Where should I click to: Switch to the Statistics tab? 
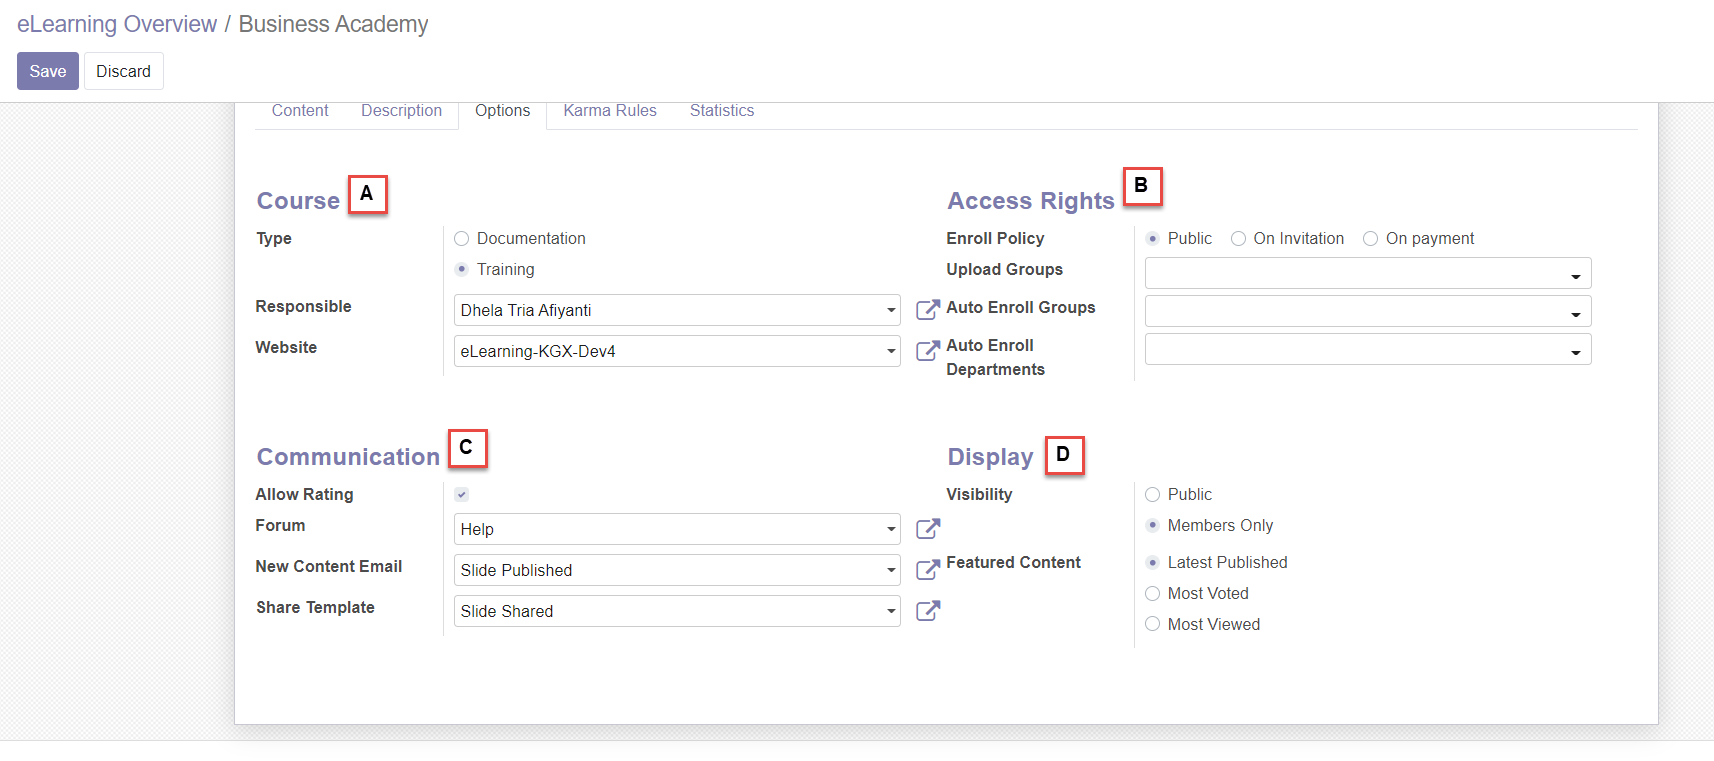click(x=722, y=111)
